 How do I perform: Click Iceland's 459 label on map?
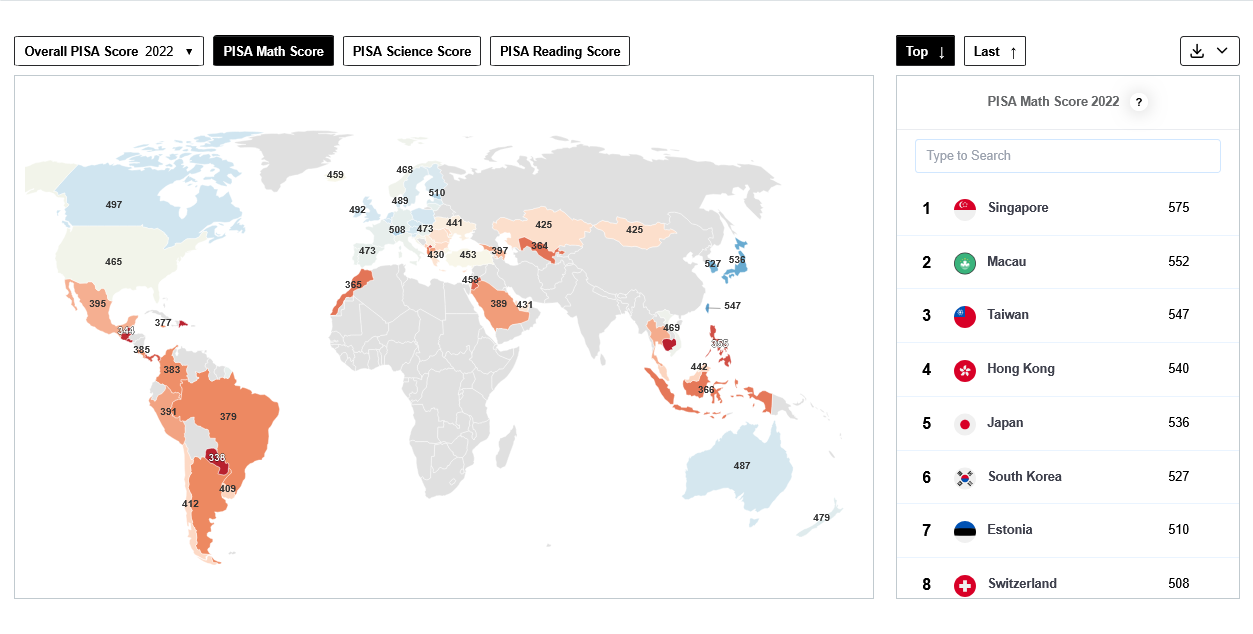[335, 174]
